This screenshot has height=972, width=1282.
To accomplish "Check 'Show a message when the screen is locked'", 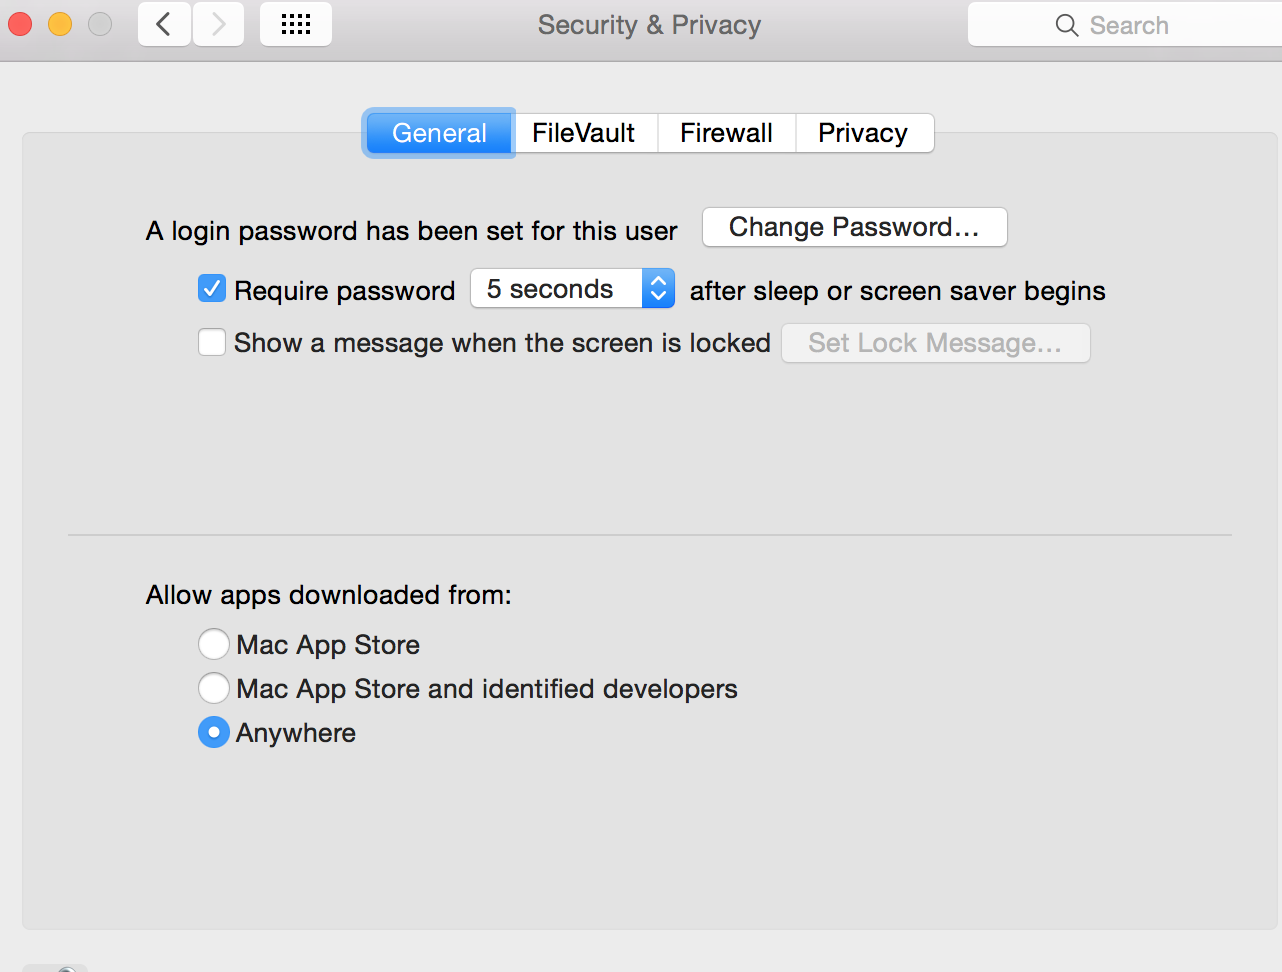I will 211,342.
